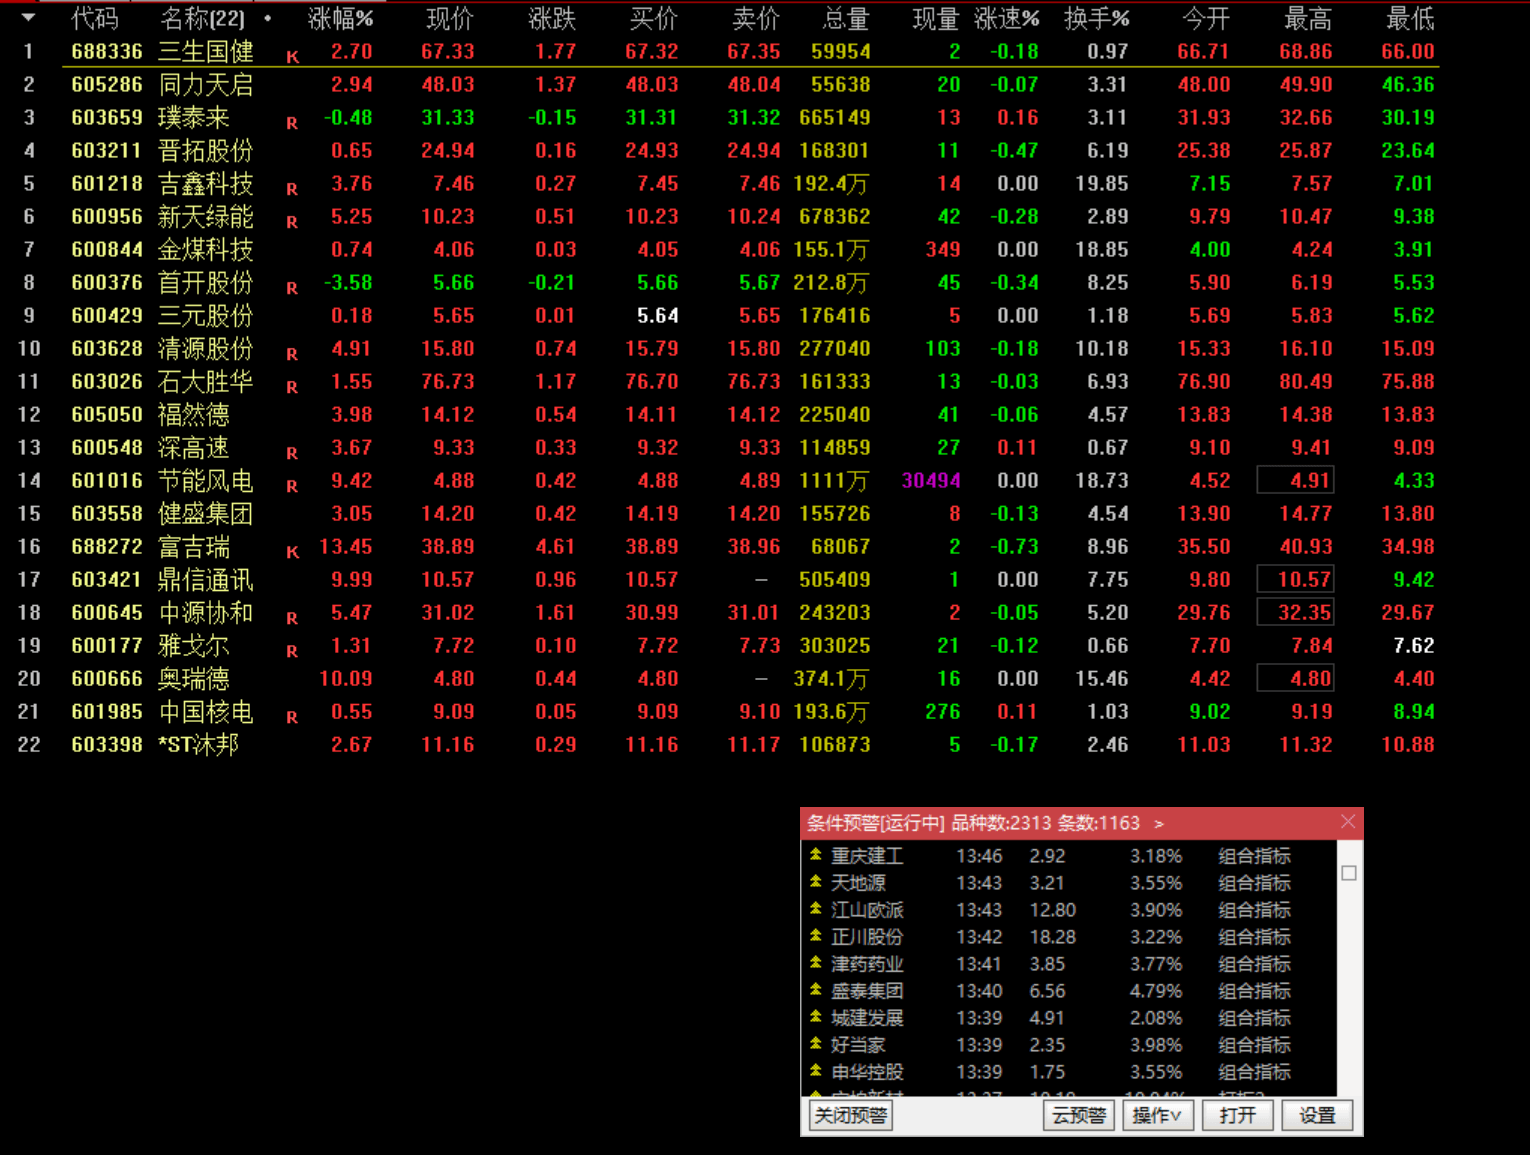The image size is (1530, 1155).
Task: Click 组合指标 on the 申华控股 alert row
Action: [1255, 1072]
